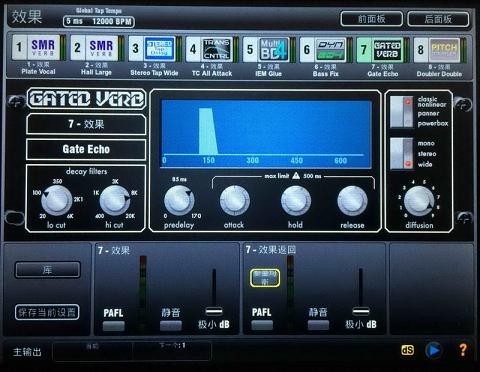The width and height of the screenshot is (480, 372).
Task: Click the classic/nonlinear/panner/powerbox mode switch
Action: click(402, 112)
